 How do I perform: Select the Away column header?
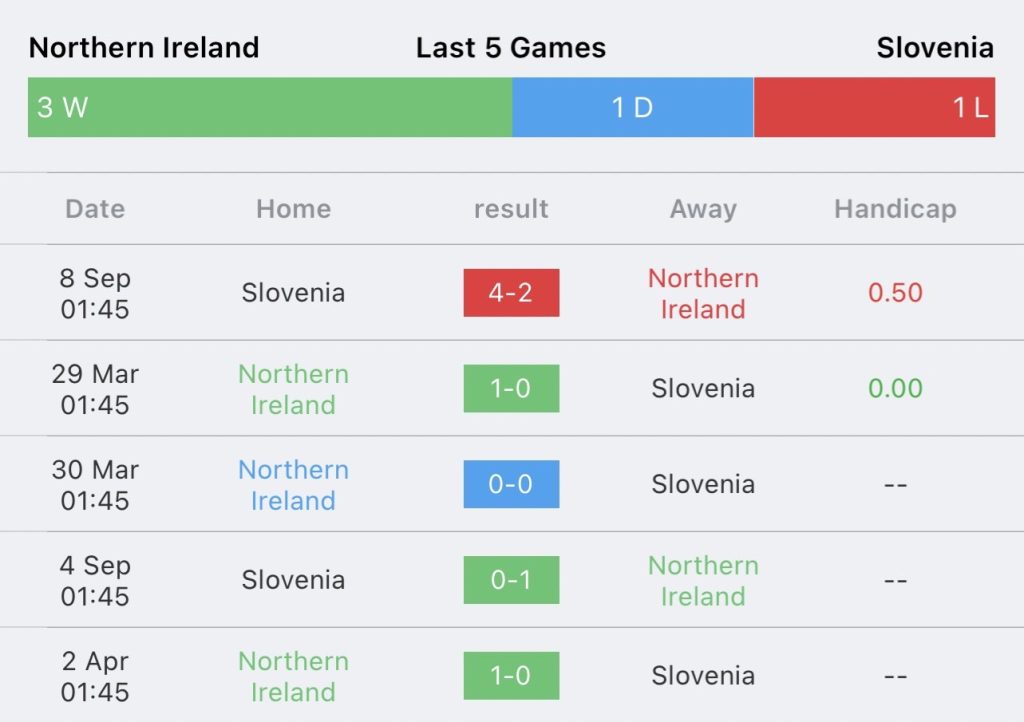703,210
